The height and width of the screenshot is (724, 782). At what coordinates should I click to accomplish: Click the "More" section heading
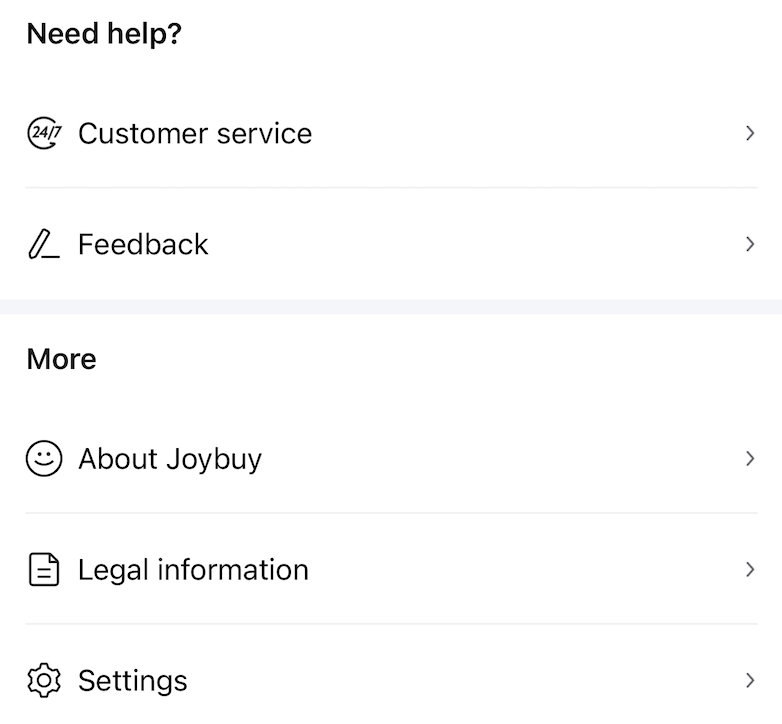pos(61,359)
